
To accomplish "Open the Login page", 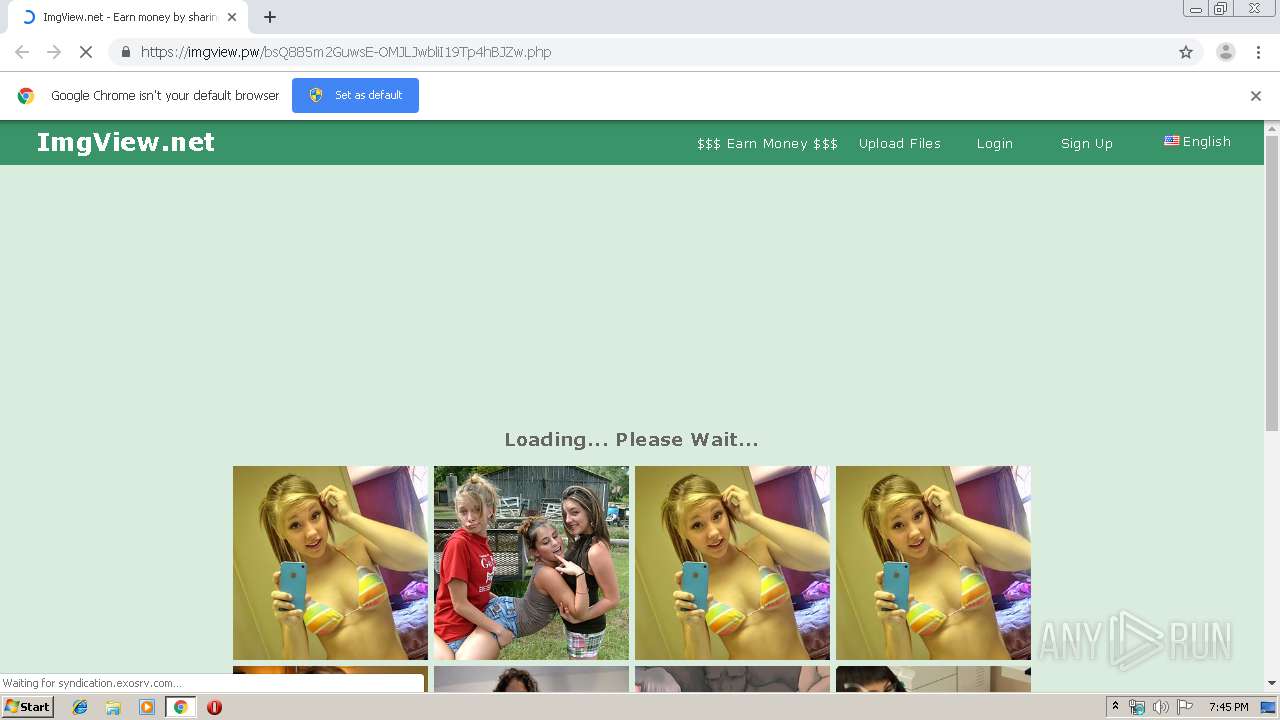I will pos(995,144).
